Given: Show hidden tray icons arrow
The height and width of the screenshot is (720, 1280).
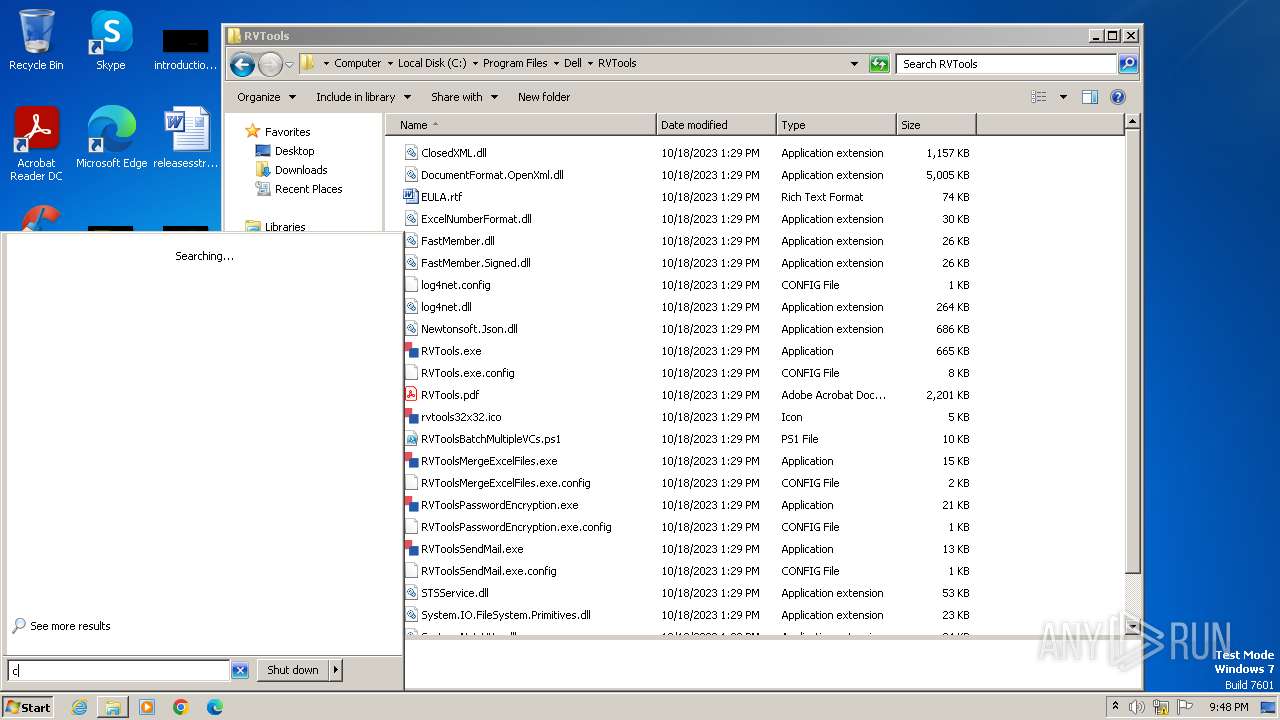Looking at the screenshot, I should 1116,706.
